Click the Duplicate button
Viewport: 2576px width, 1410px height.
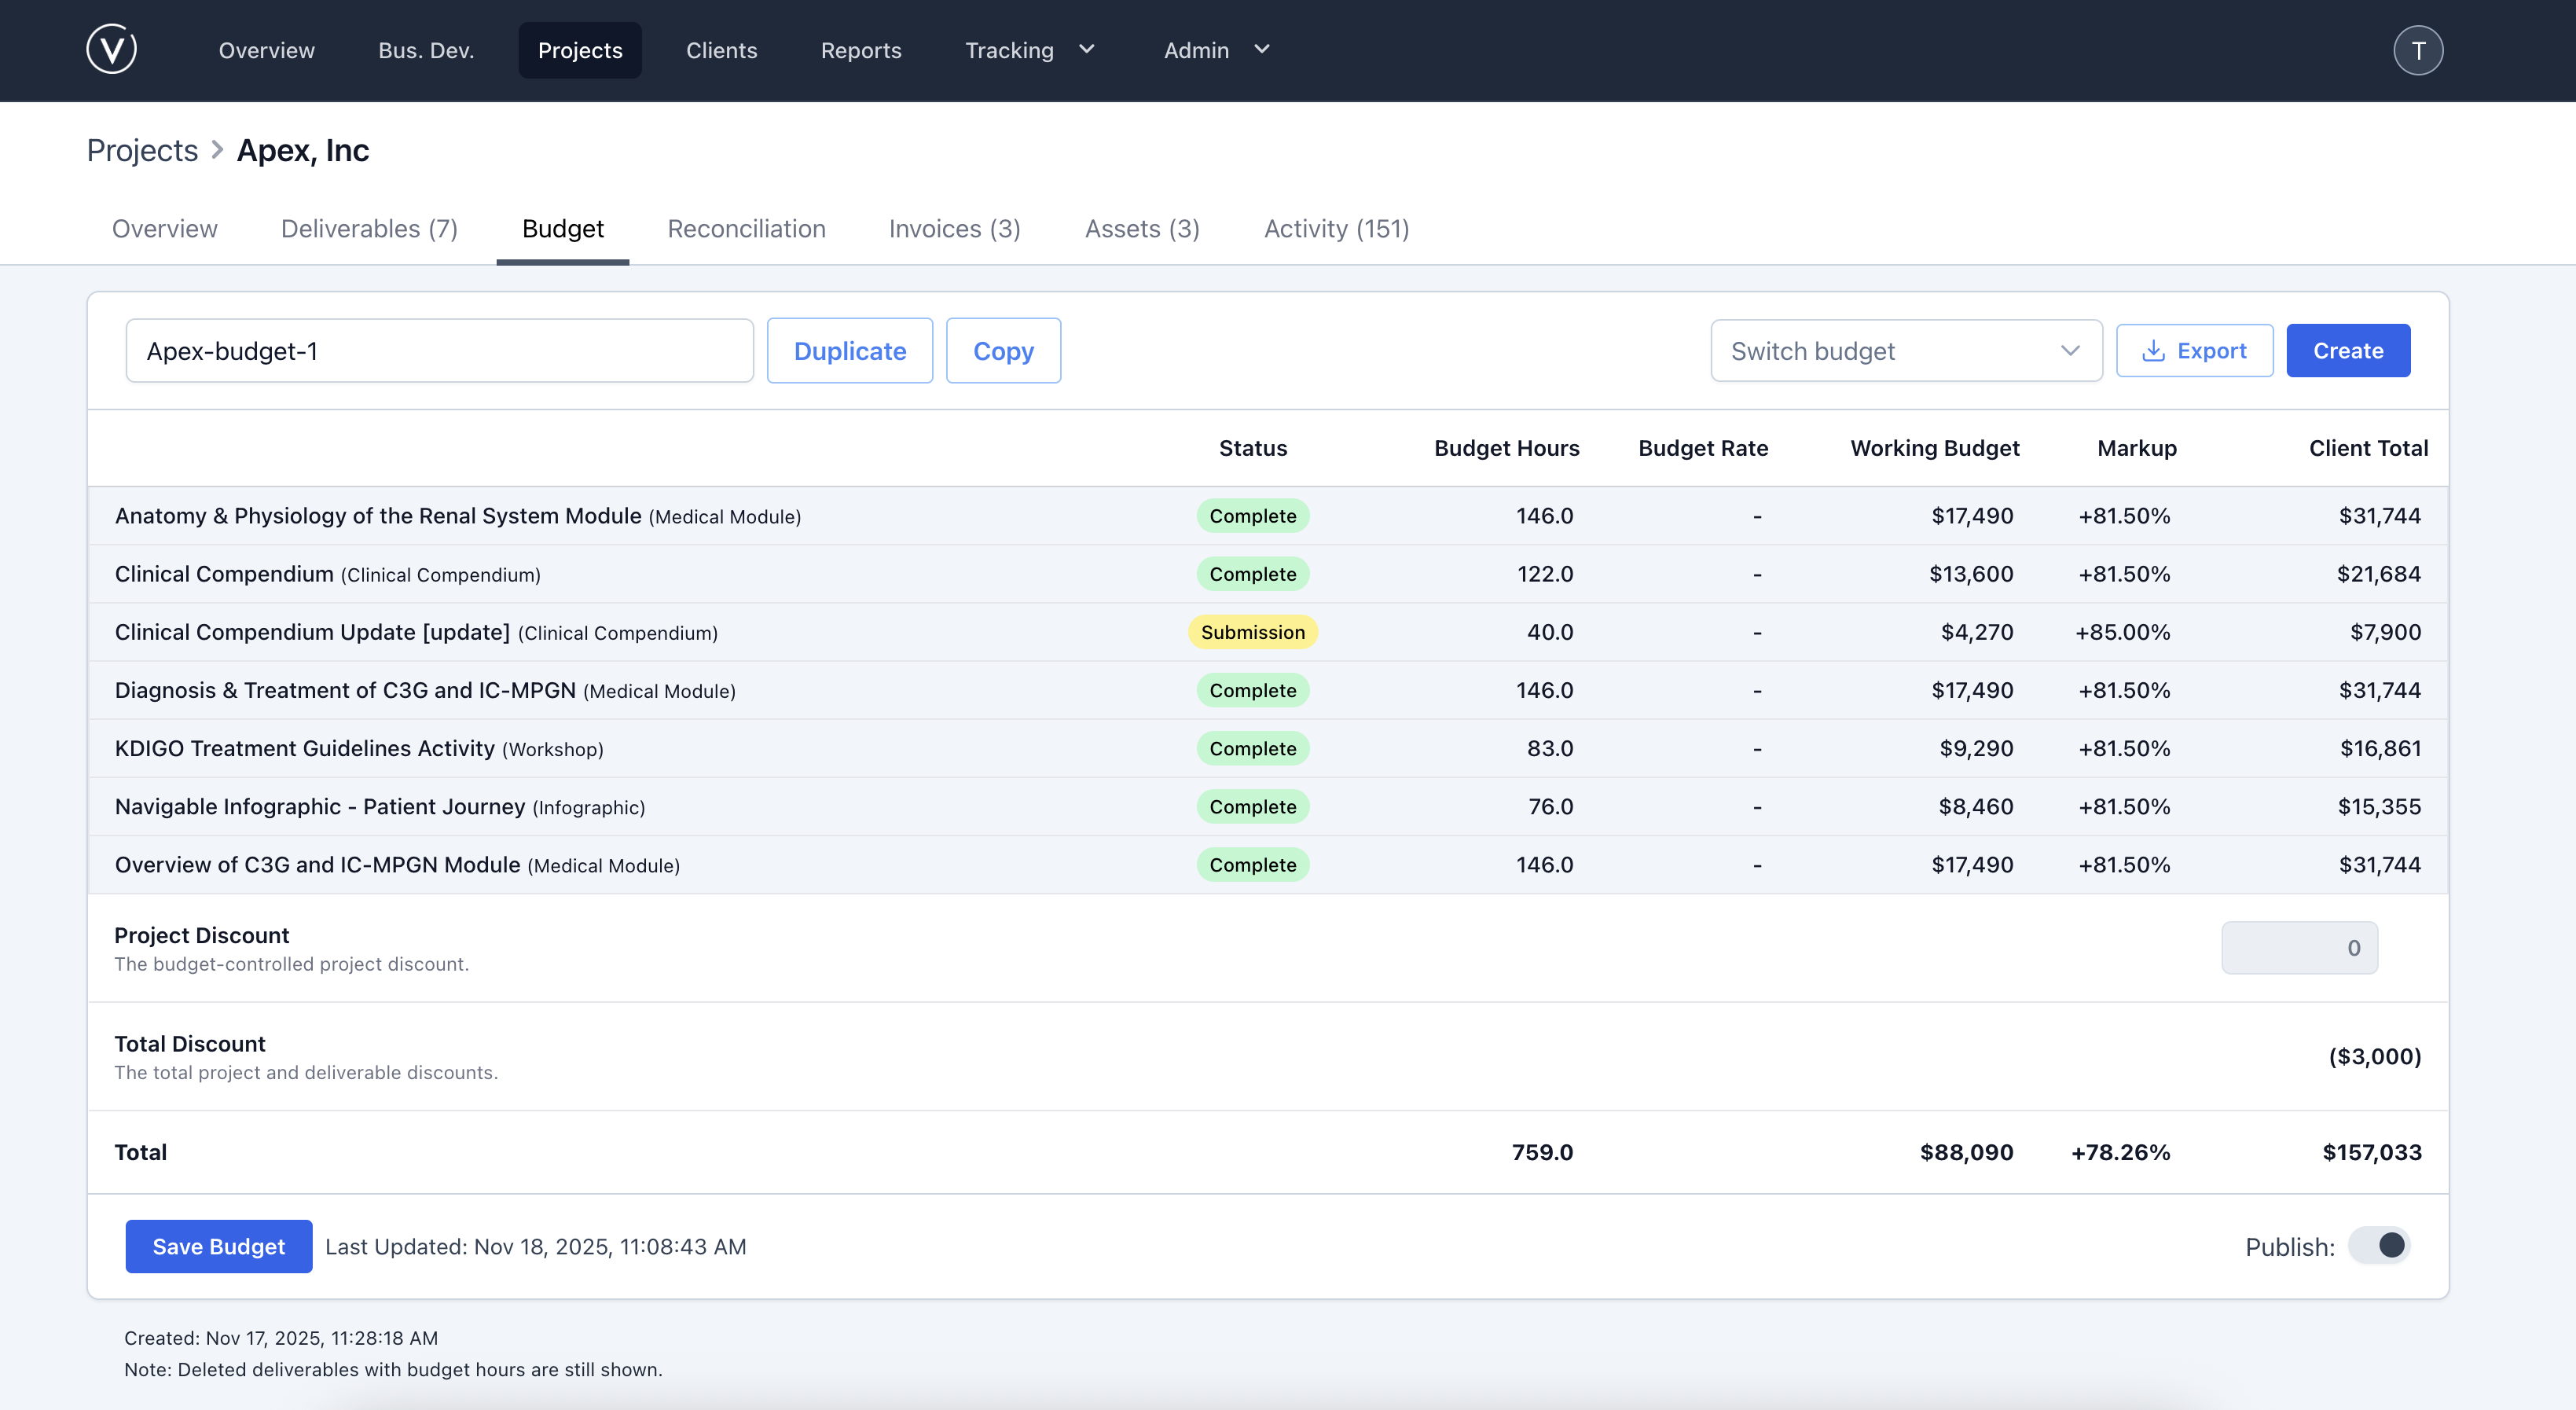[849, 350]
